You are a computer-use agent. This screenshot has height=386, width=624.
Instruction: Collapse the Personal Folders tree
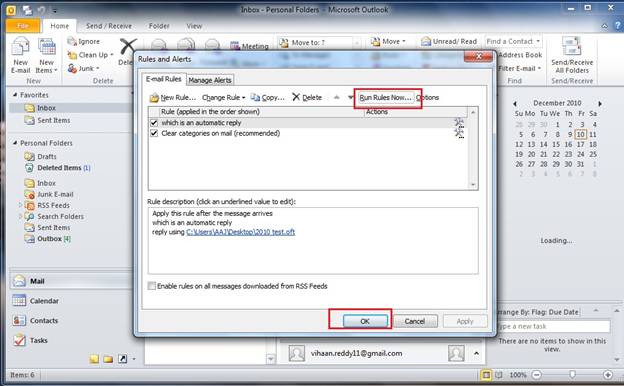click(15, 142)
